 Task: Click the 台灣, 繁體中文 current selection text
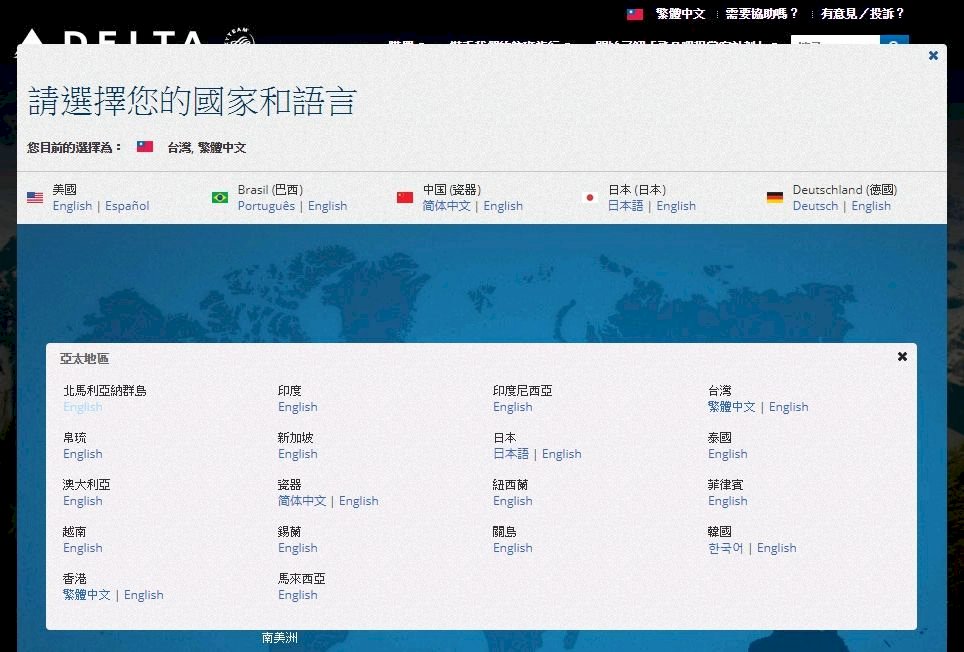coord(207,147)
